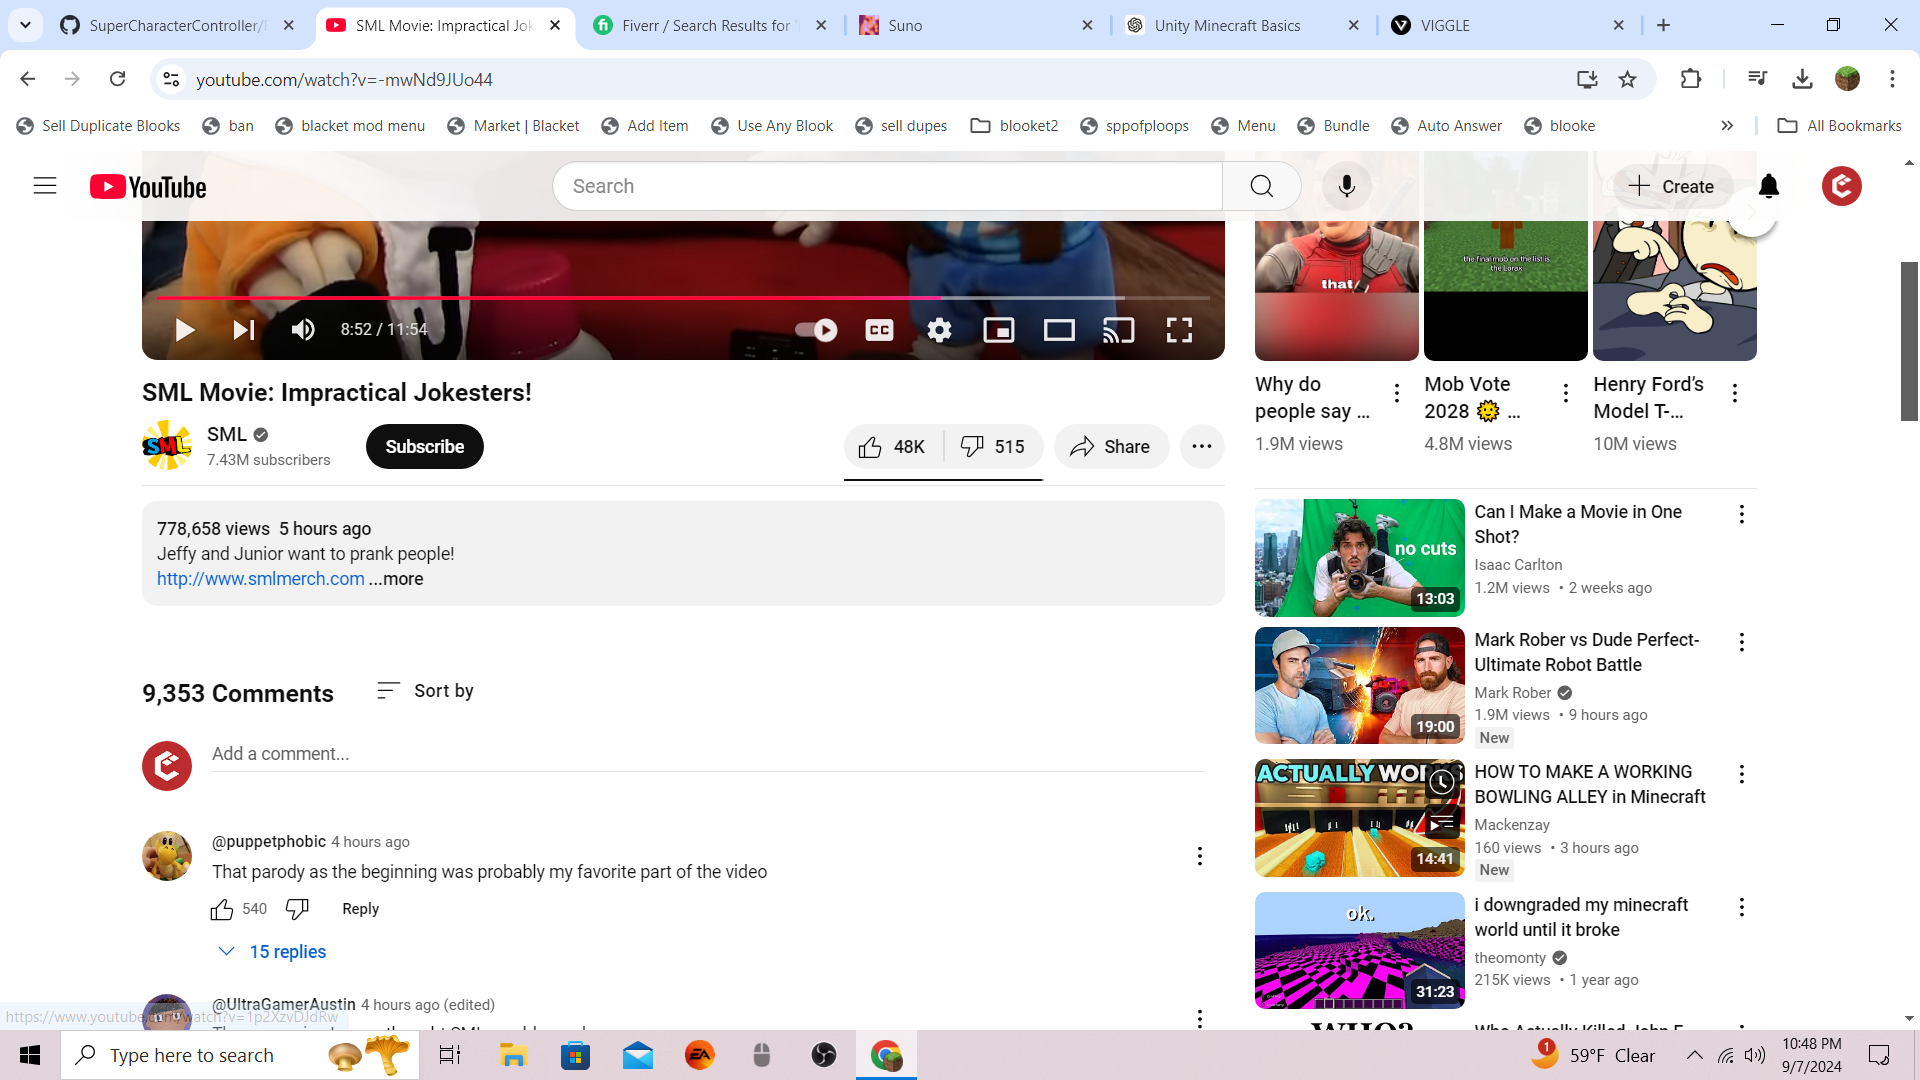Toggle closed captions on video
The width and height of the screenshot is (1920, 1080).
879,330
